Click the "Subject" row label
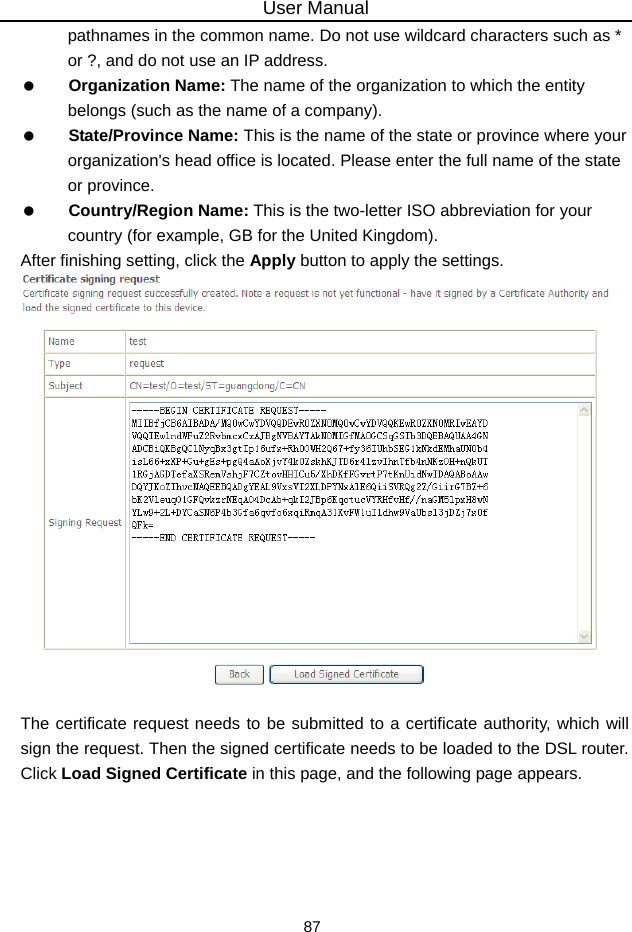Image resolution: width=632 pixels, height=932 pixels. point(65,386)
